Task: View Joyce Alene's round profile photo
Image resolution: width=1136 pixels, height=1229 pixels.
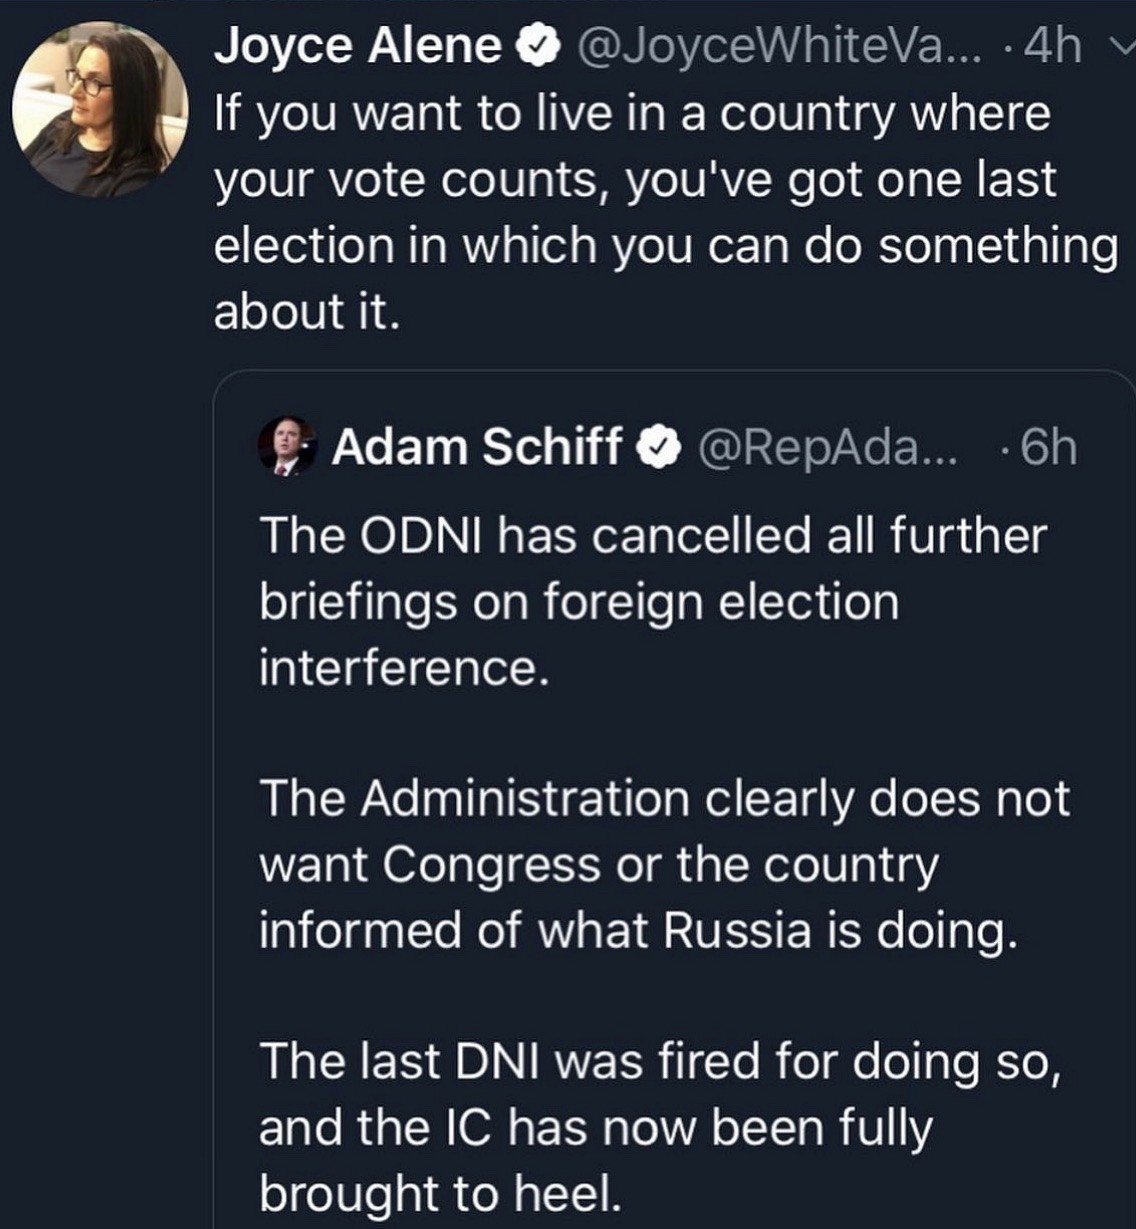Action: click(x=100, y=108)
